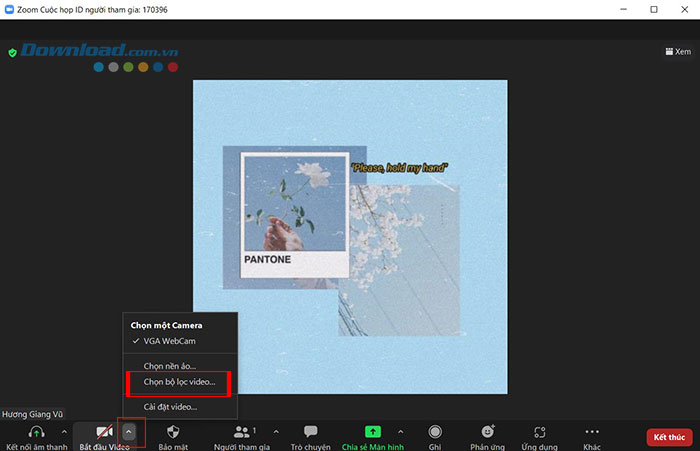Image resolution: width=700 pixels, height=451 pixels.
Task: Choose Chọn nền ảo menu item
Action: [x=169, y=366]
